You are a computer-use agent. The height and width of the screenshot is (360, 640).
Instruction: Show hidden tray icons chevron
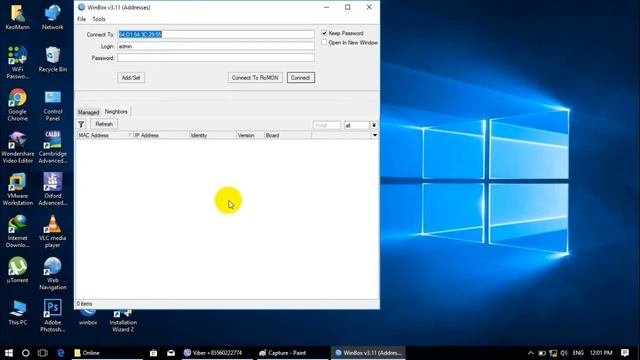coord(530,353)
